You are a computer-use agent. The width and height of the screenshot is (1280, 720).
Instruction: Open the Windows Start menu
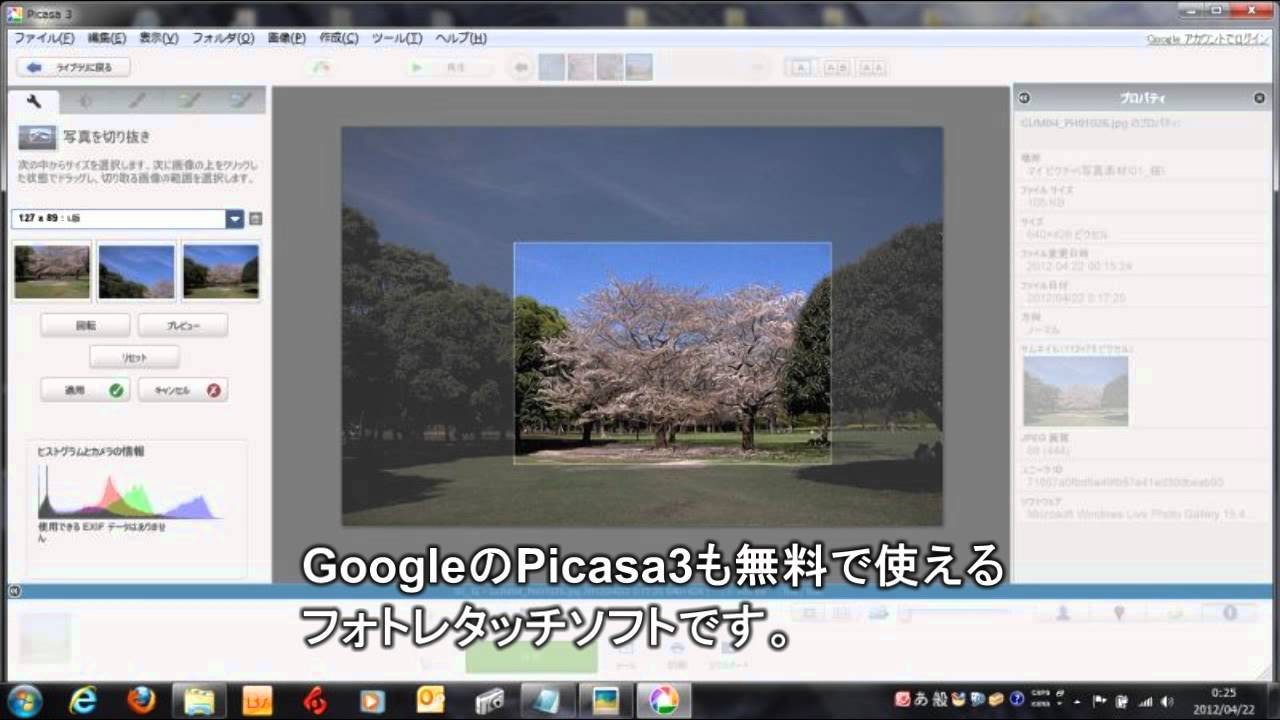24,701
